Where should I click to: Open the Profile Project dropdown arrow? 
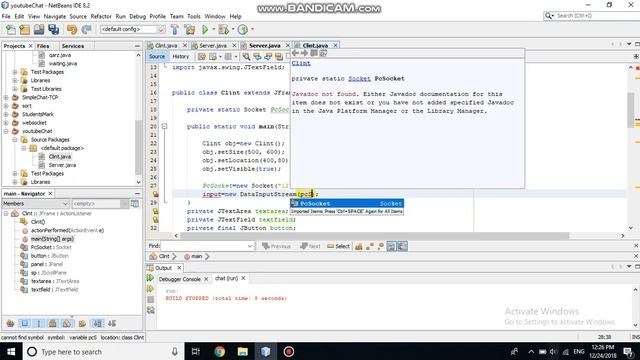click(252, 29)
